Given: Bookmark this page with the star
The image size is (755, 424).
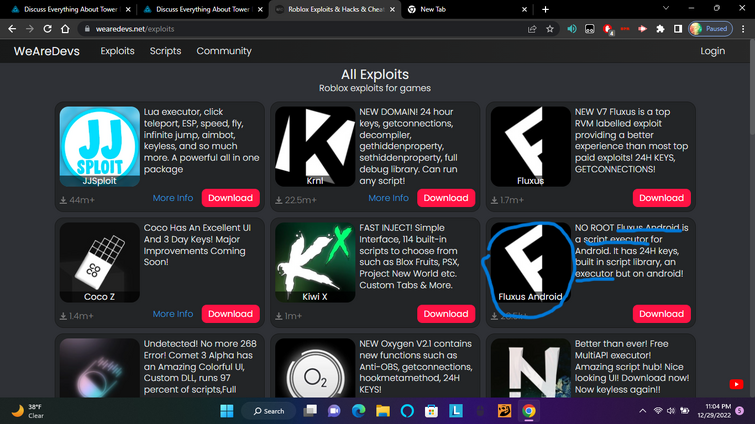Looking at the screenshot, I should point(550,29).
